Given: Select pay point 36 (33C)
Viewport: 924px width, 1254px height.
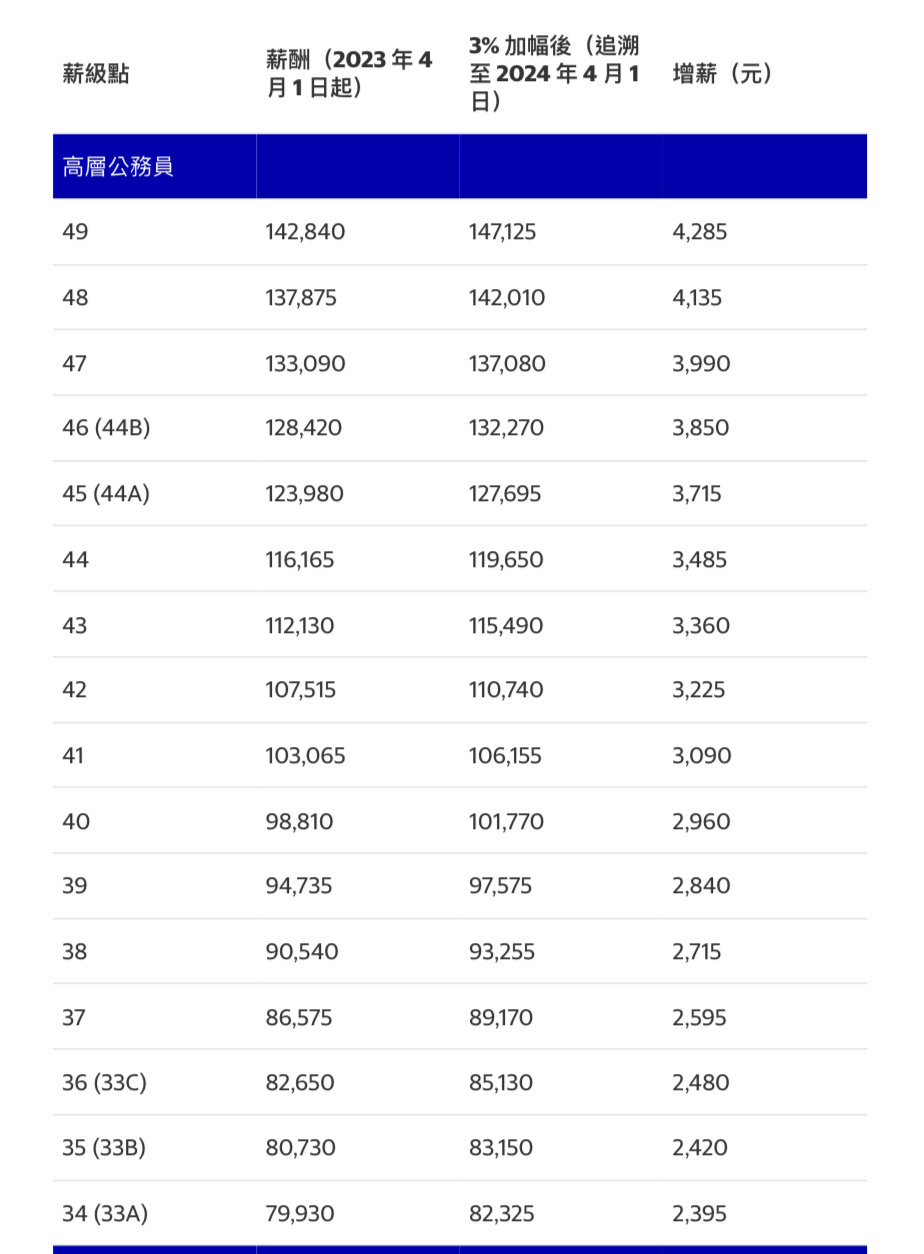Looking at the screenshot, I should [104, 1082].
